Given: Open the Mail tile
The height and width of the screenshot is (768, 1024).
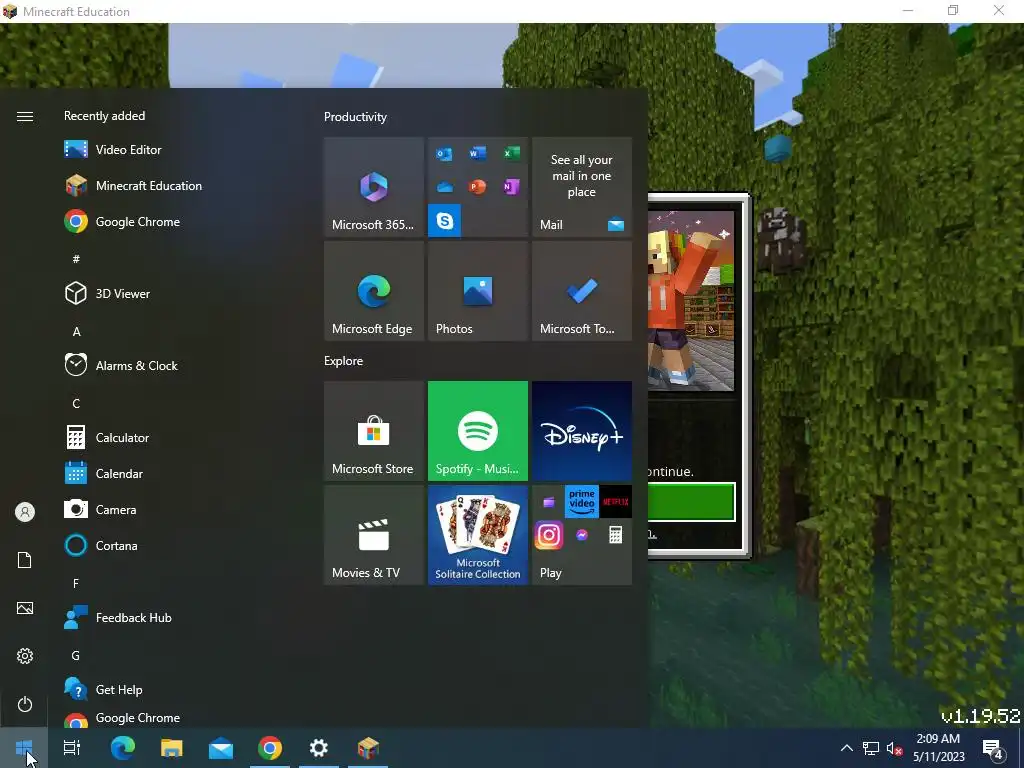Looking at the screenshot, I should tap(582, 187).
